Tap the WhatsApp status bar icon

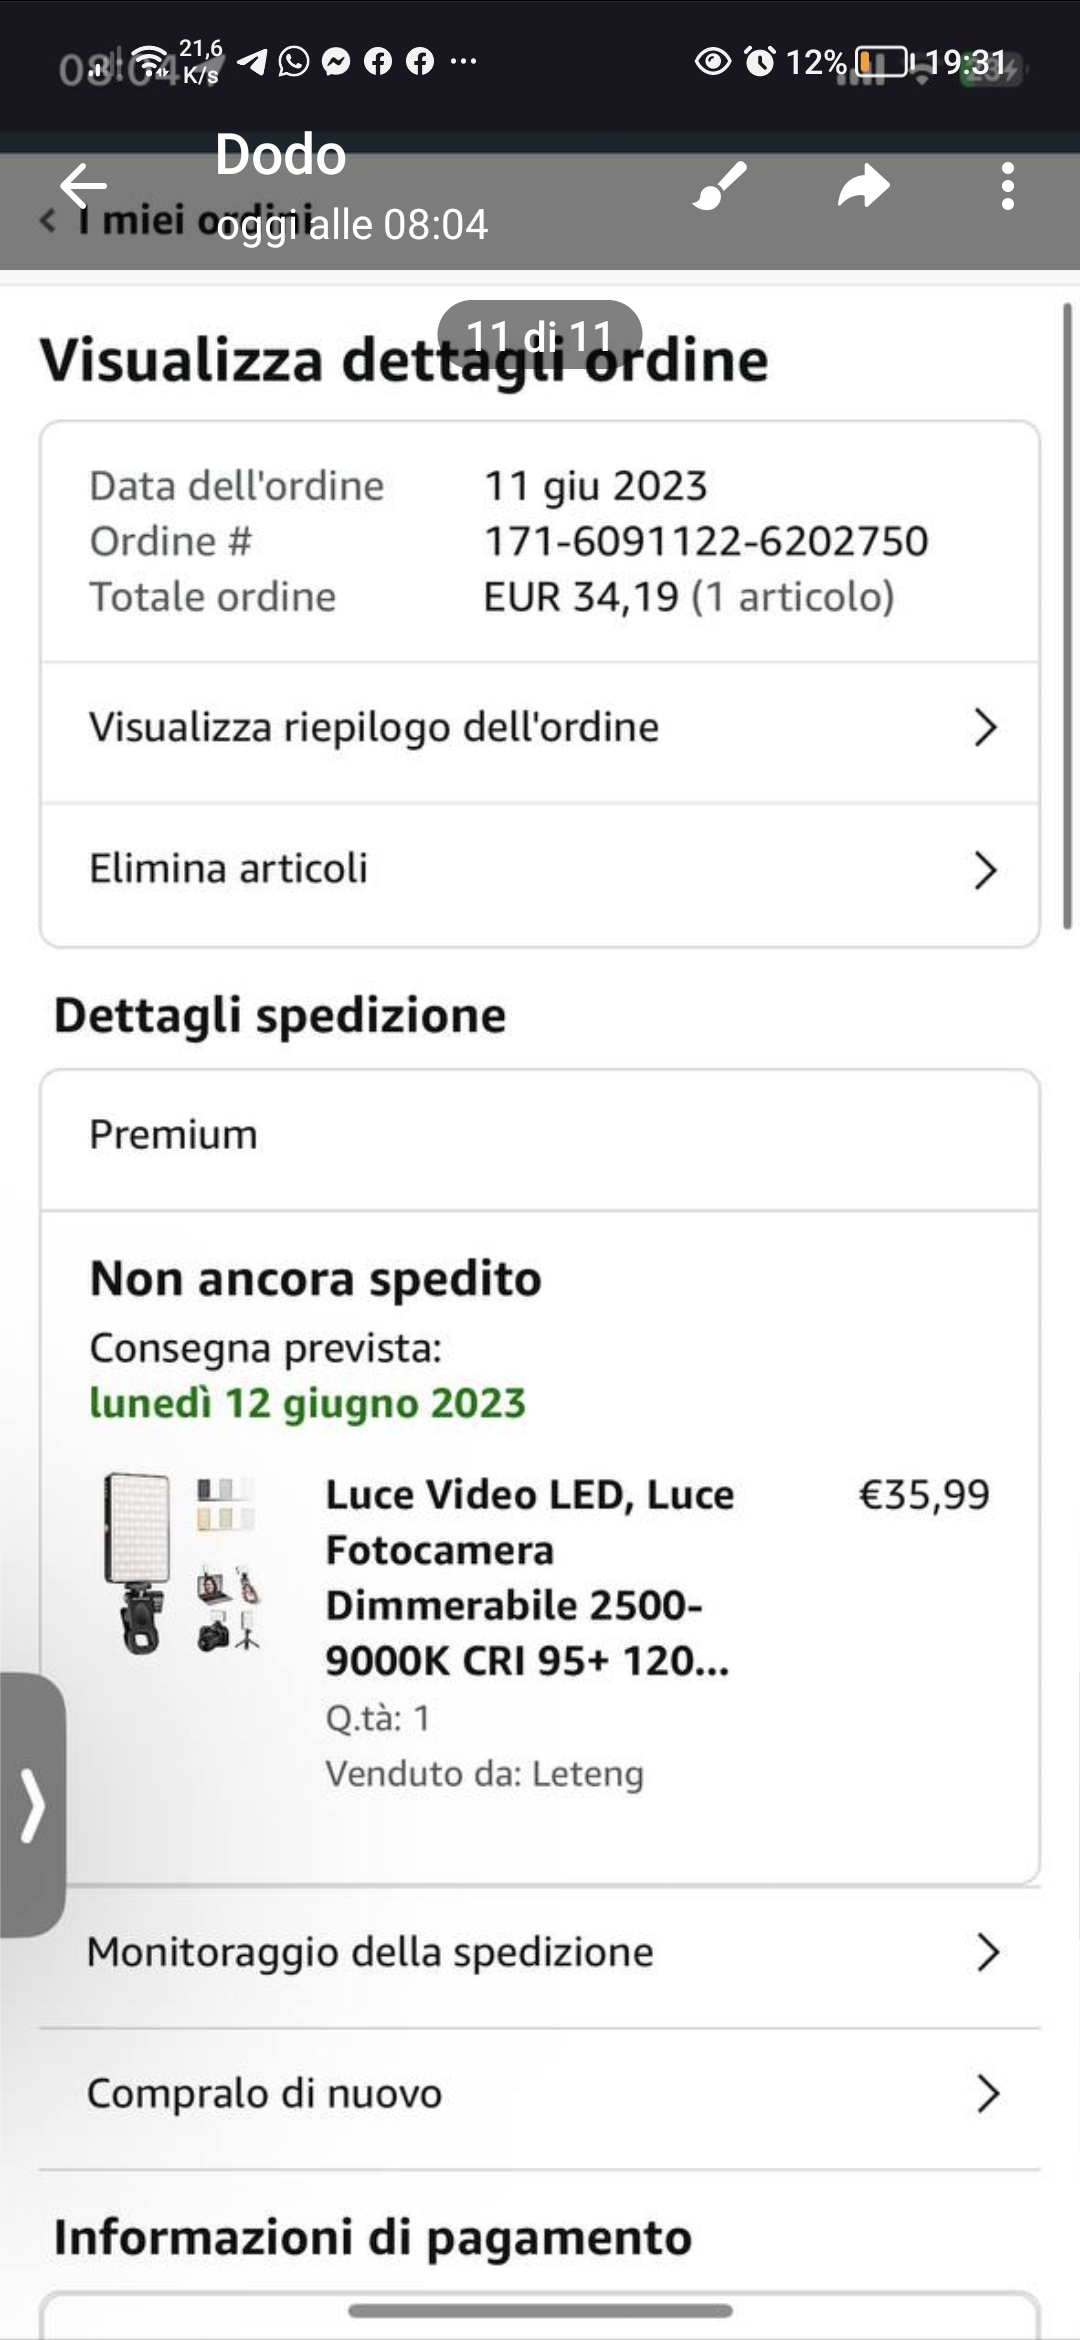[294, 62]
